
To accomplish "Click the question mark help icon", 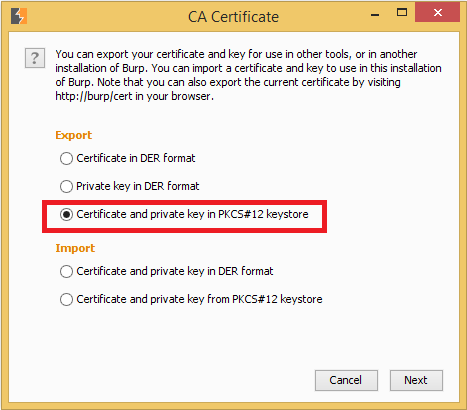I will click(x=35, y=58).
